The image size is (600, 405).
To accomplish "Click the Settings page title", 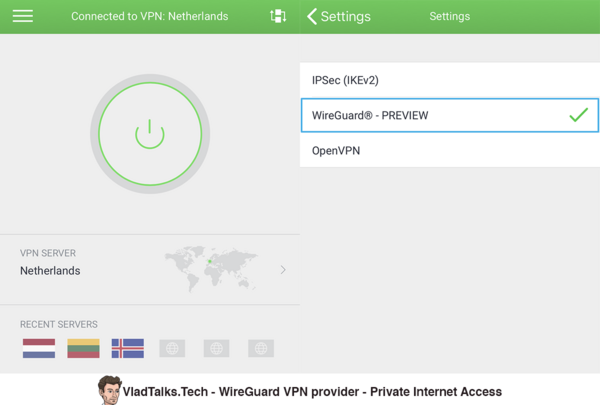I will (x=450, y=16).
